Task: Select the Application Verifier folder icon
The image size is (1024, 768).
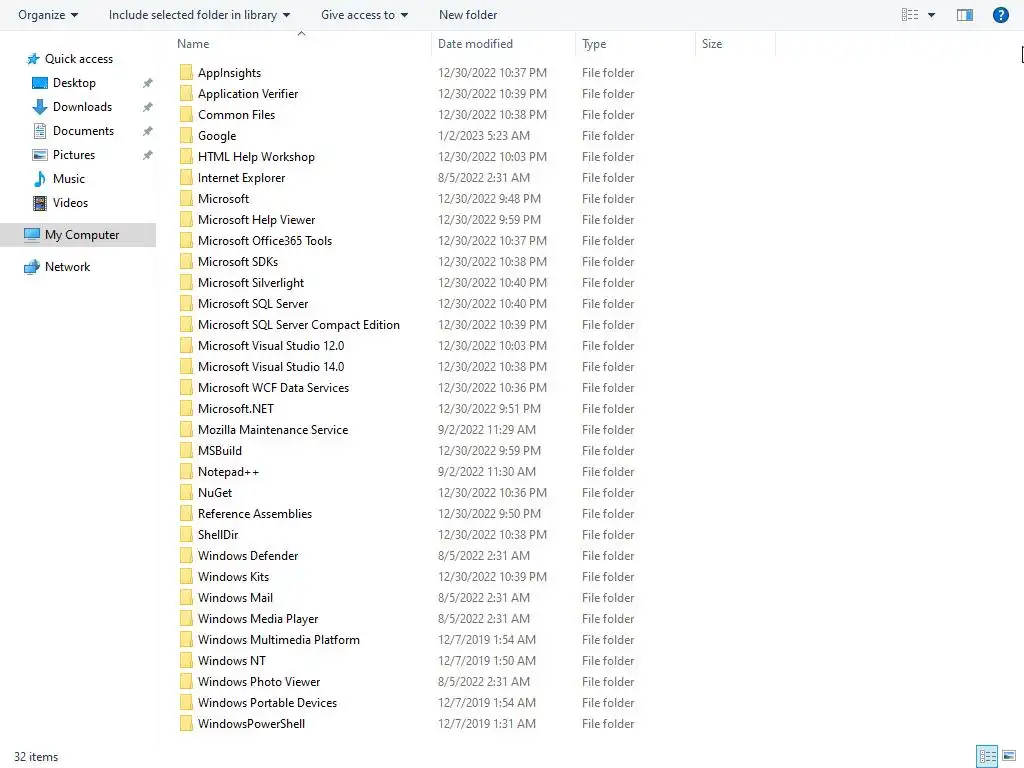Action: [x=186, y=93]
